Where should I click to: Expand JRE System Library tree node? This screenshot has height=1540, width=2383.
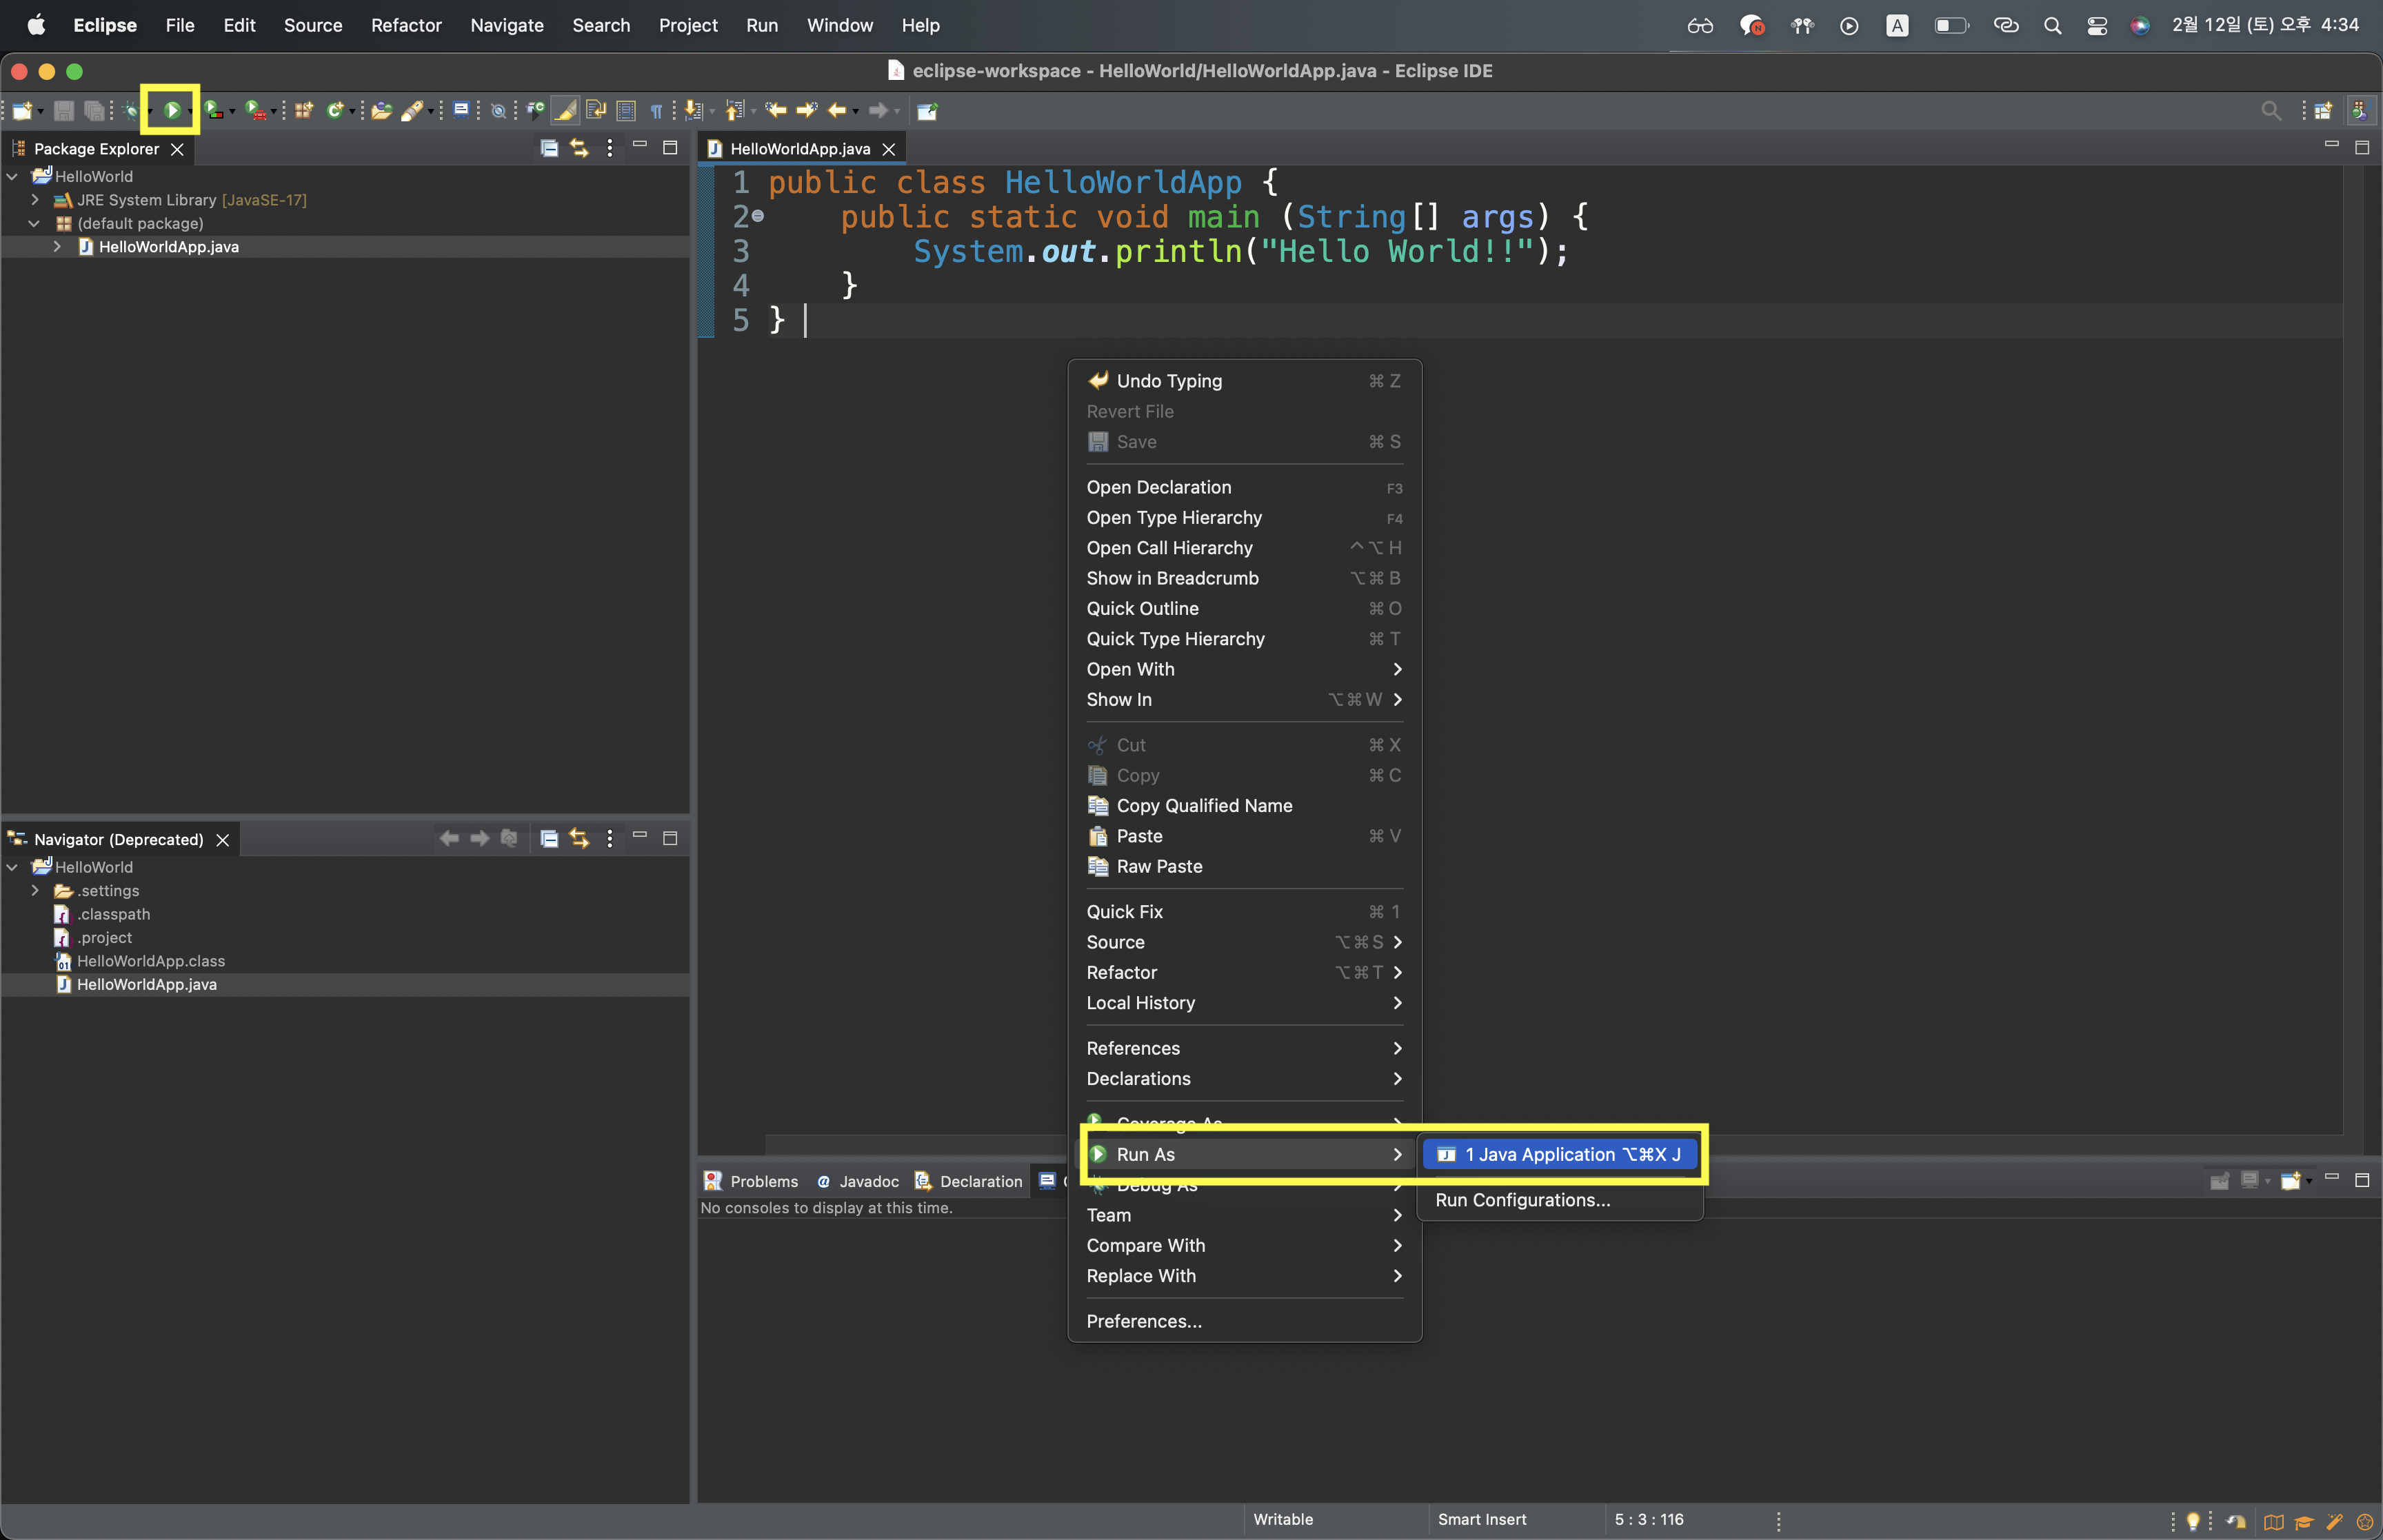[x=35, y=200]
